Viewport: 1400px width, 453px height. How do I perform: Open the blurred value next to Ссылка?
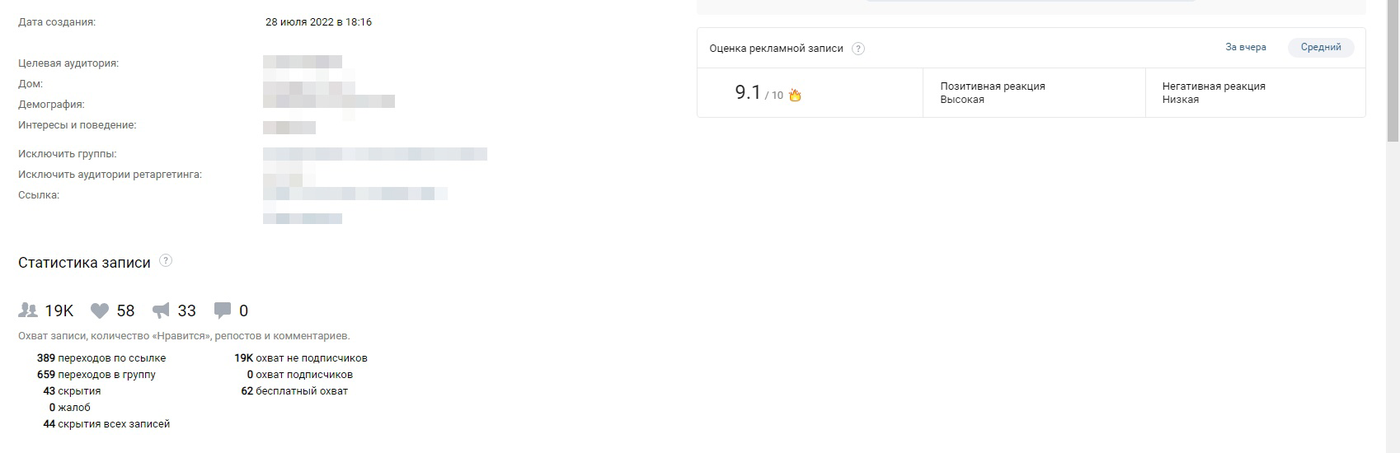point(355,194)
